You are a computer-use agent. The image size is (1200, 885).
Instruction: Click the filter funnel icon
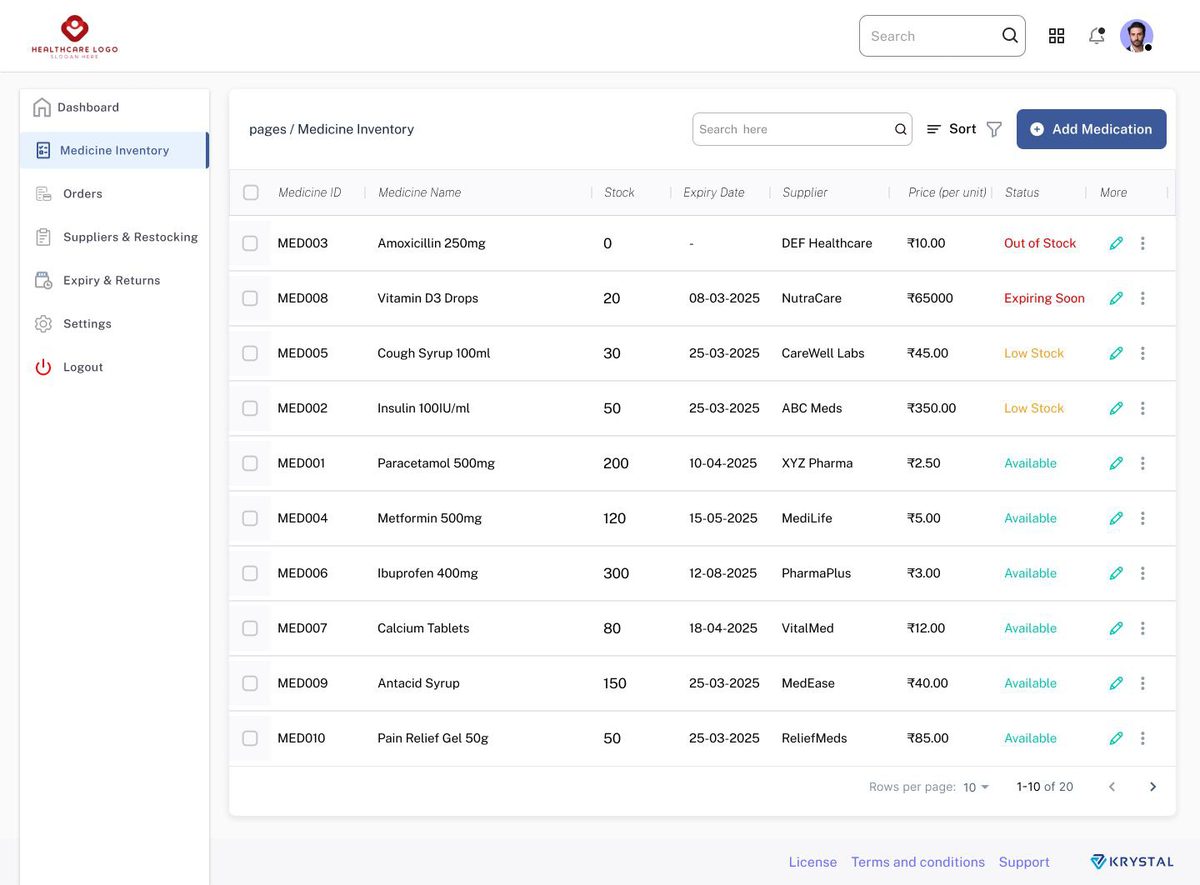click(x=994, y=129)
